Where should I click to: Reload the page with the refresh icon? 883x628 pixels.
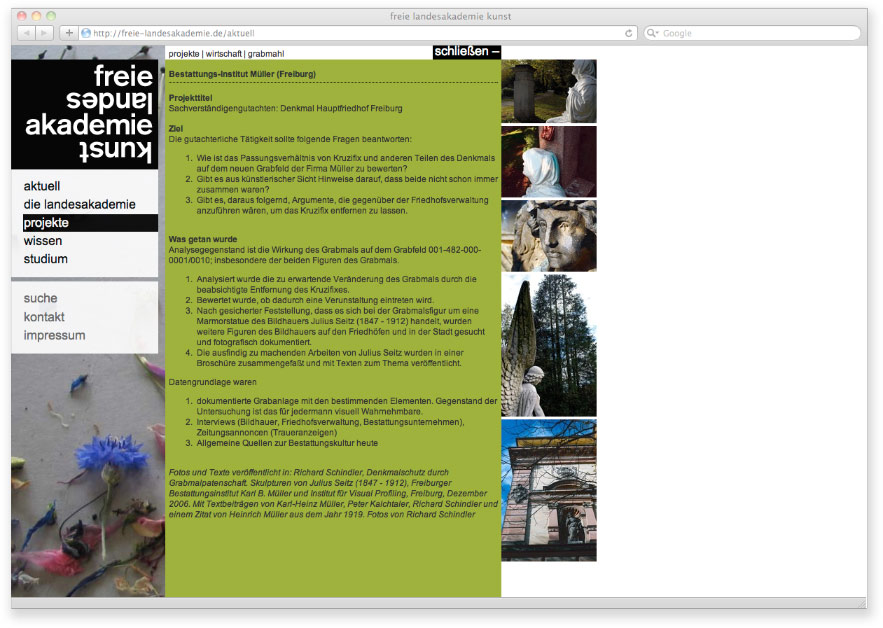tap(628, 33)
